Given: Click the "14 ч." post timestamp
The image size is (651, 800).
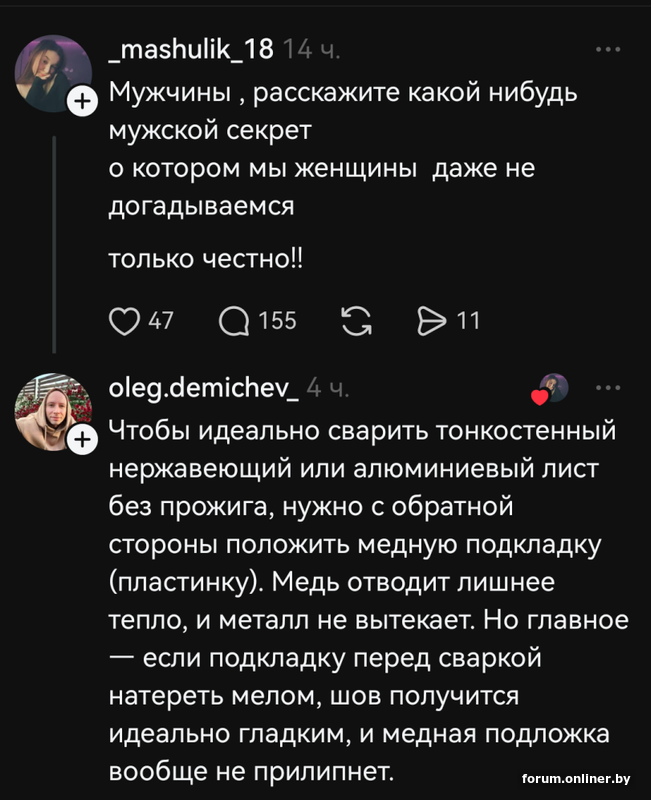Looking at the screenshot, I should (x=312, y=49).
